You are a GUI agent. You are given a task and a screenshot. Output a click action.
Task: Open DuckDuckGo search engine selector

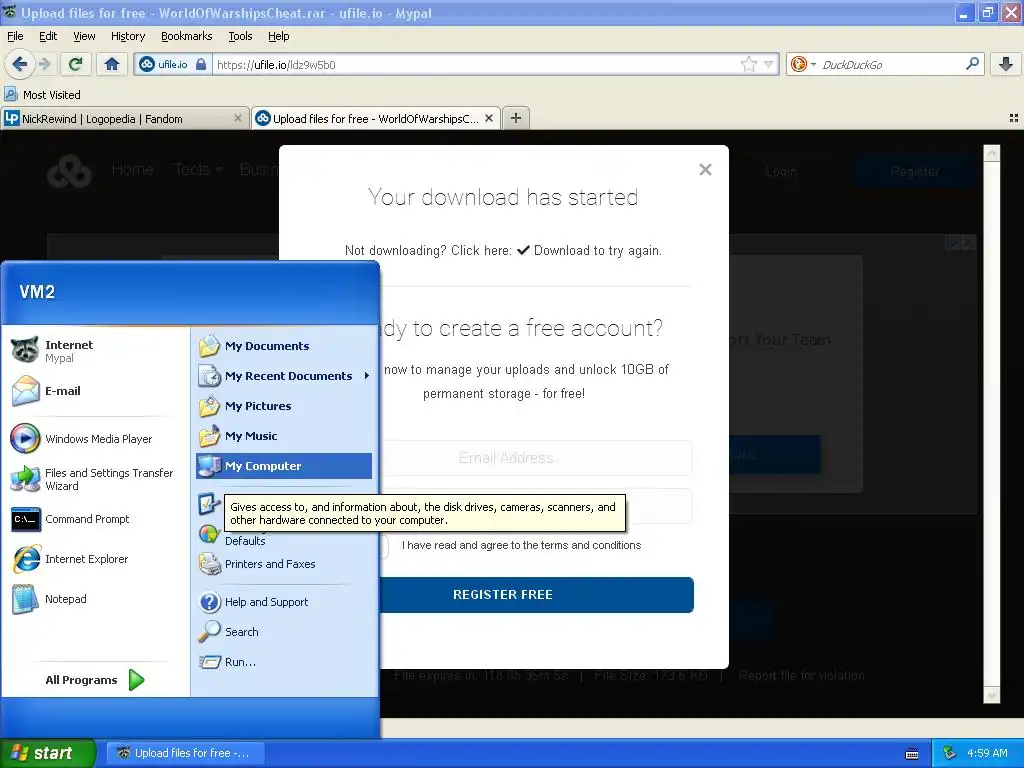(803, 64)
